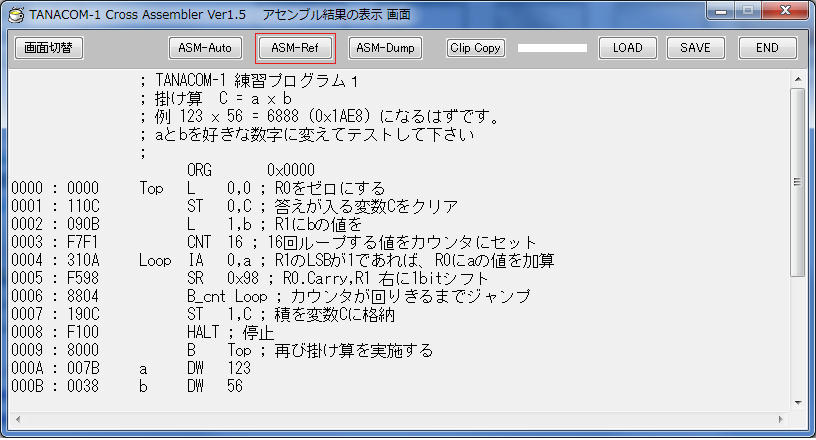Click the address '0008'
Viewport: 816px width, 440px height.
(27, 332)
